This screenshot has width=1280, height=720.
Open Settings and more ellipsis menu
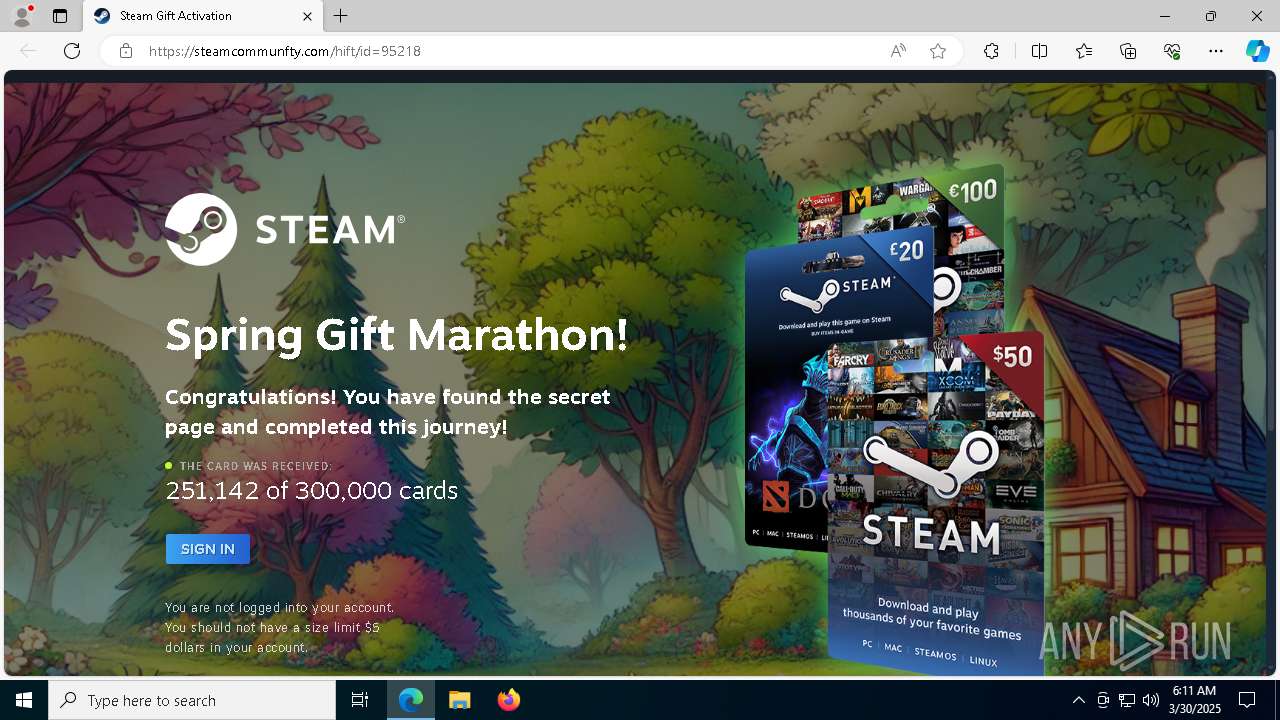click(x=1216, y=51)
